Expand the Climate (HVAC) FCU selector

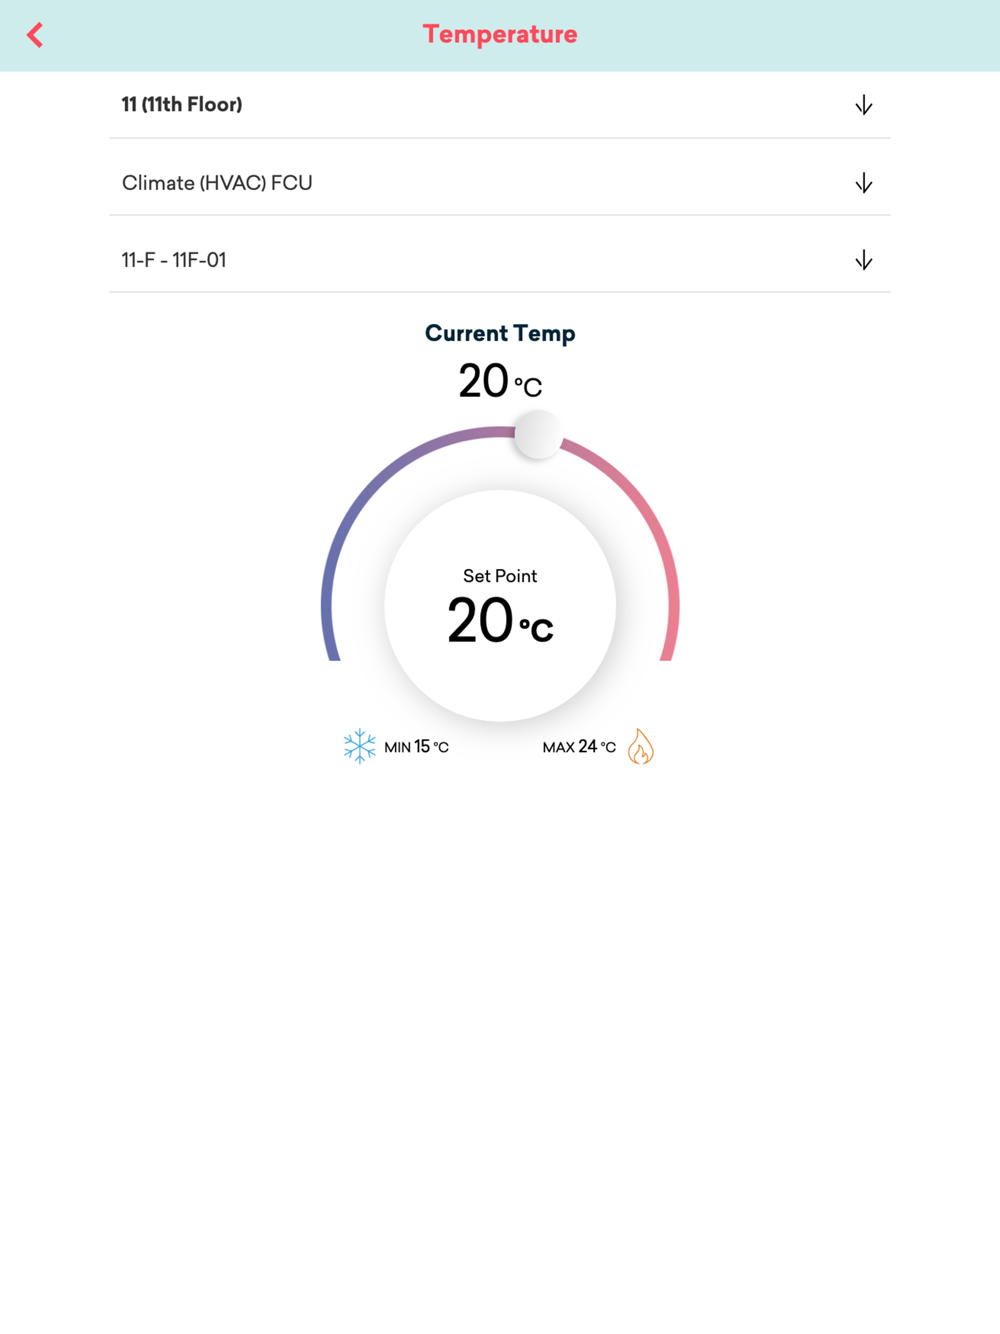click(217, 183)
